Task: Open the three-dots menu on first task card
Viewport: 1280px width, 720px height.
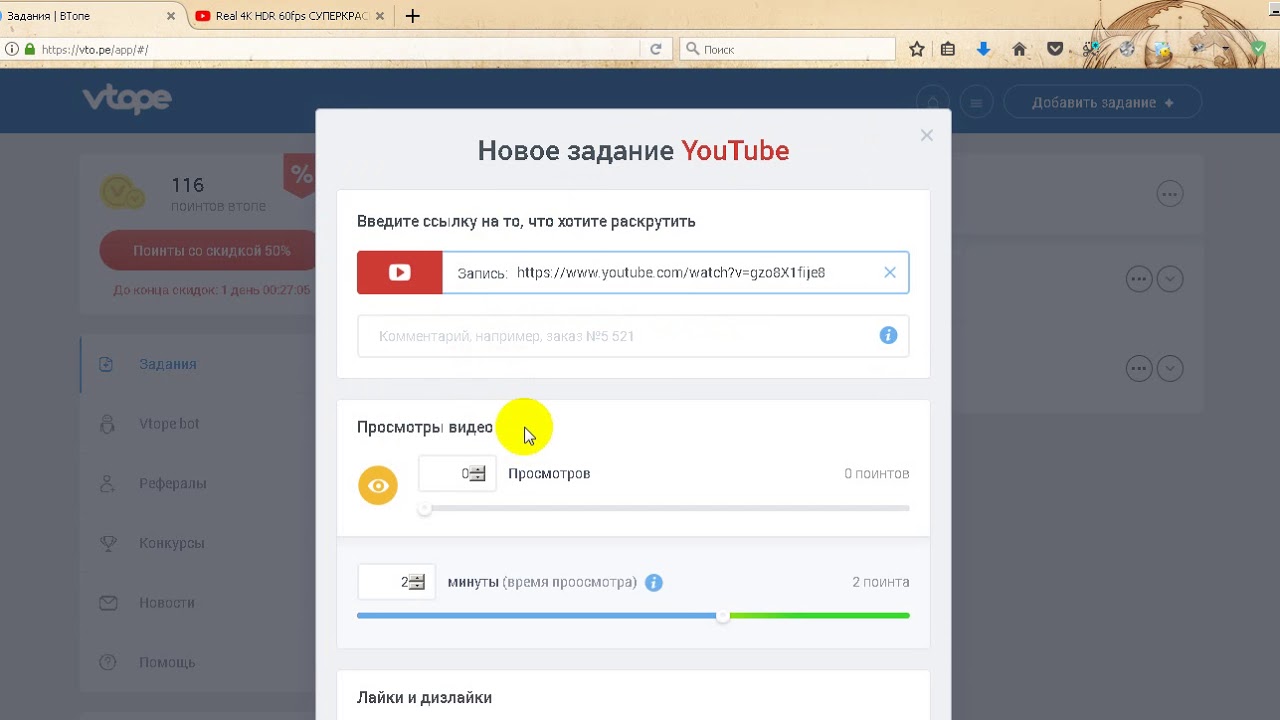Action: (x=1170, y=194)
